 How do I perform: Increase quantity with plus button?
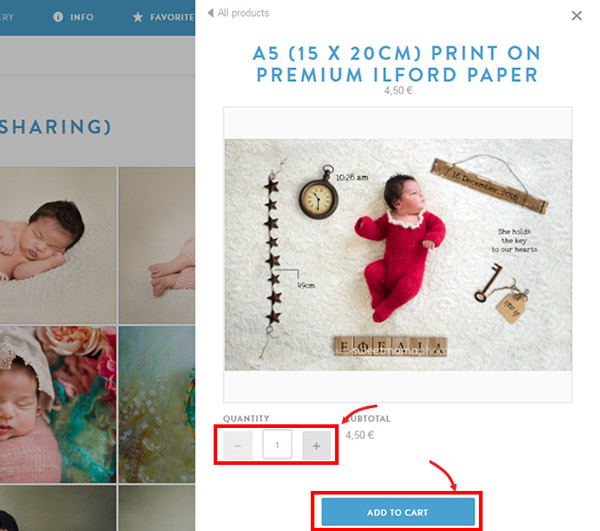tap(316, 445)
